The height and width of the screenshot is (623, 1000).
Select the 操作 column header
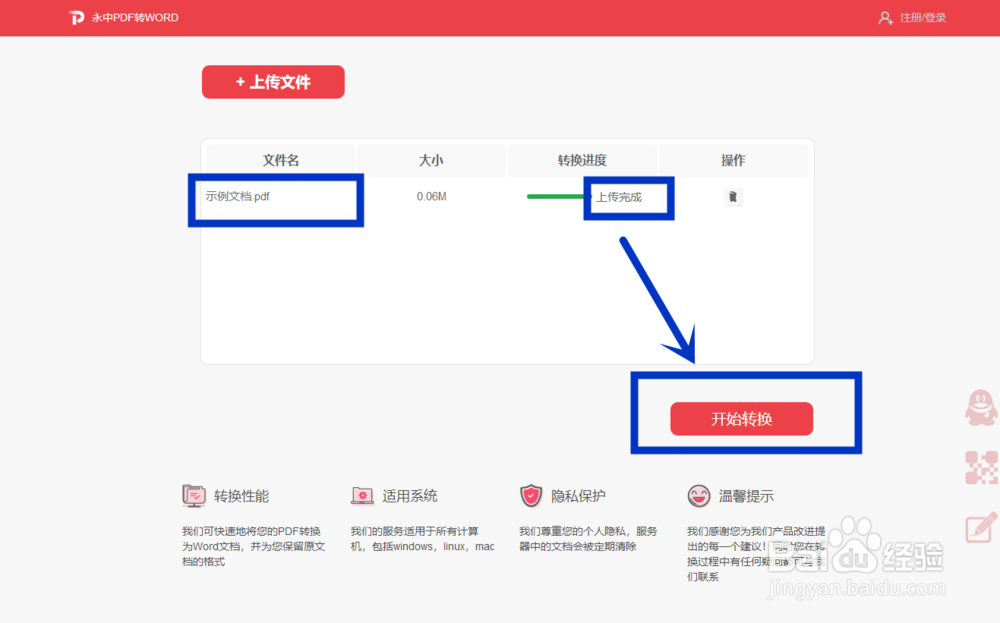pyautogui.click(x=733, y=160)
